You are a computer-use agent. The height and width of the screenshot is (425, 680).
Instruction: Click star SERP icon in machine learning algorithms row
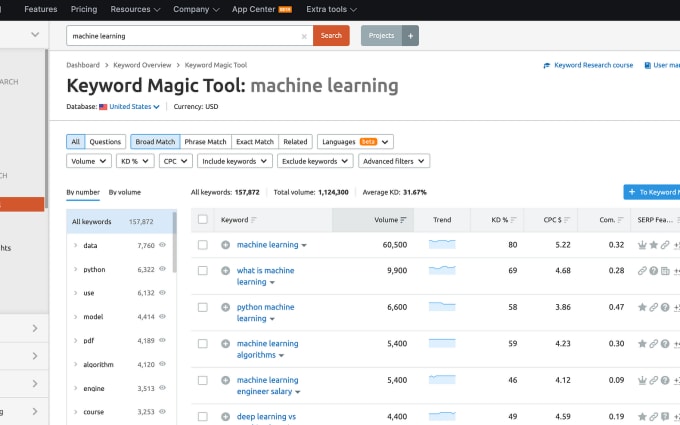pos(642,344)
